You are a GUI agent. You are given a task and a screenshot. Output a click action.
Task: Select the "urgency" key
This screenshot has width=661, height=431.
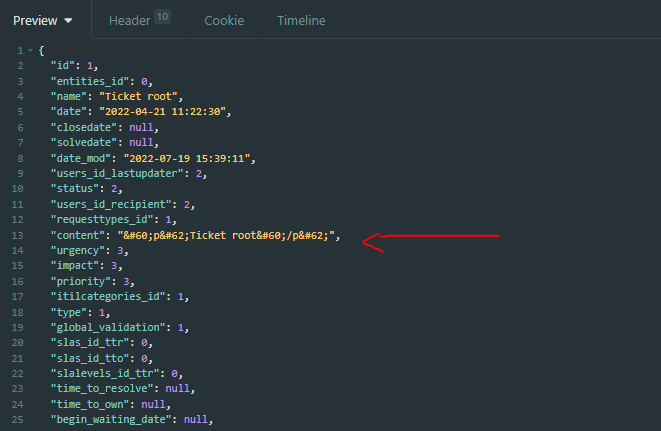(x=78, y=251)
